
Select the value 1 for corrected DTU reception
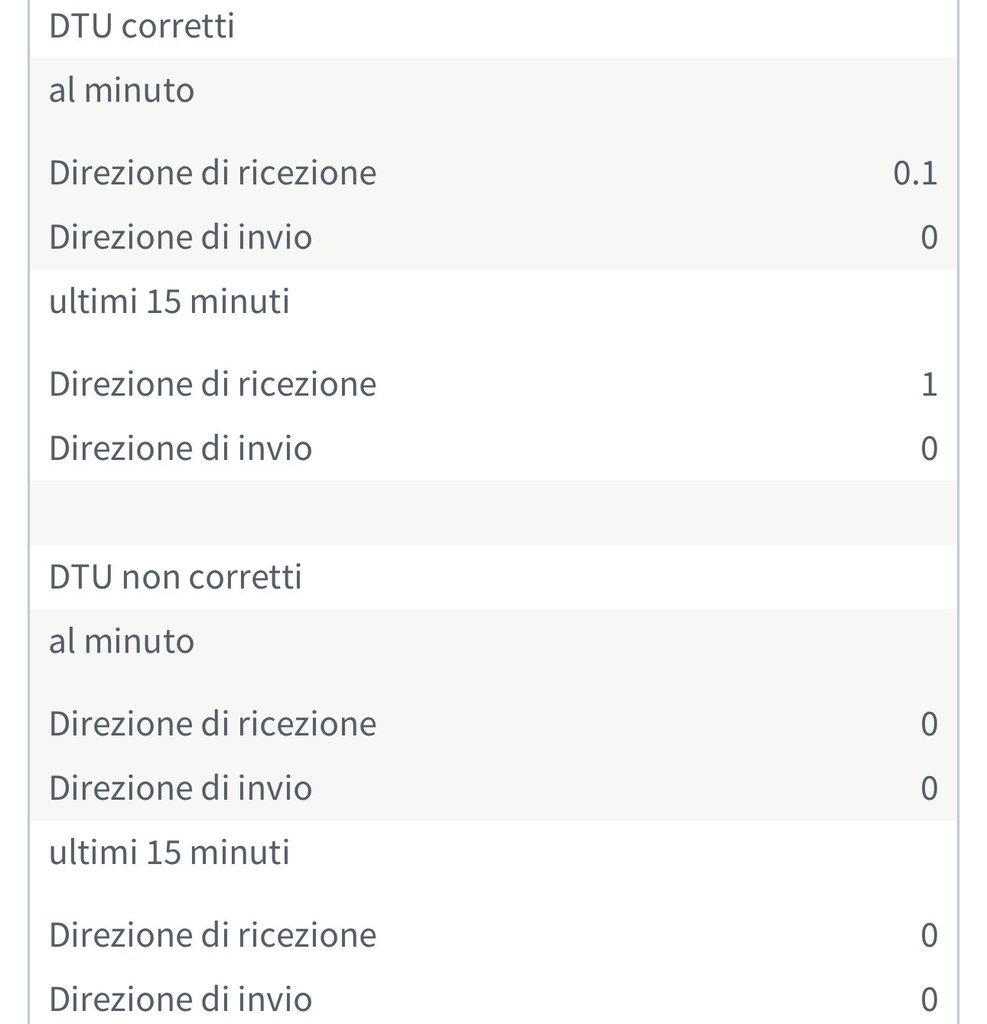point(929,385)
